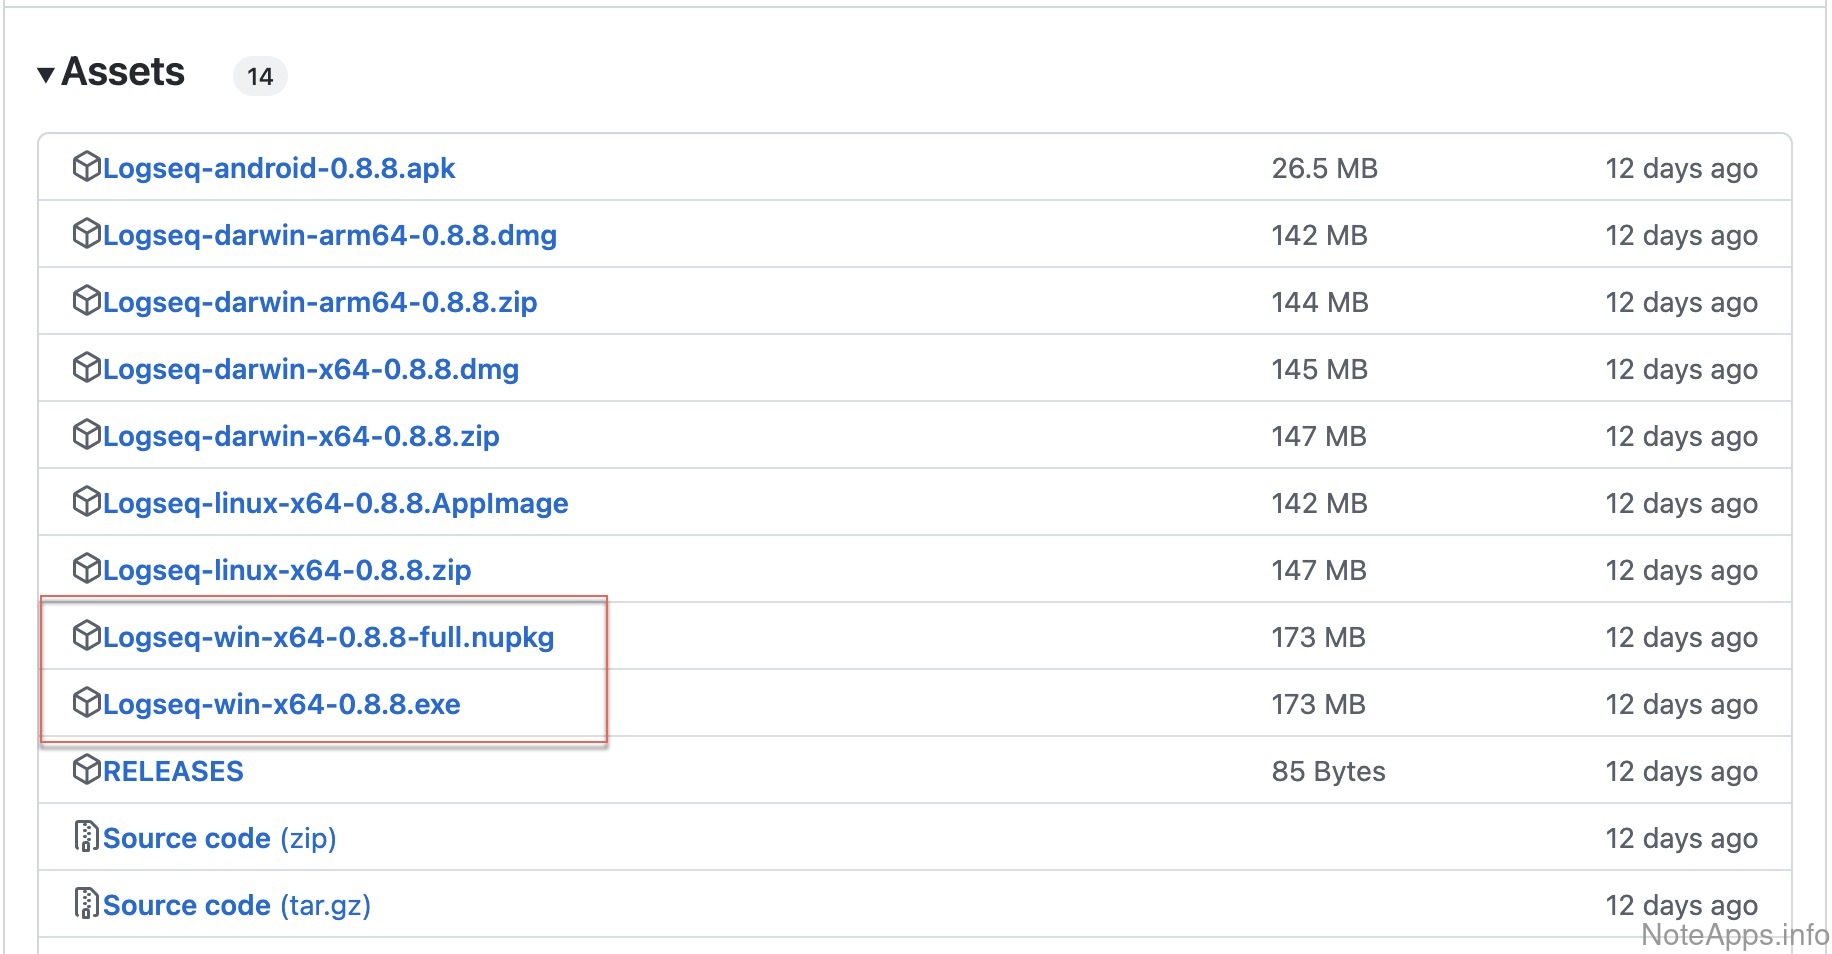The image size is (1832, 954).
Task: Download Logseq-darwin-x64-0.8.8.dmg
Action: pos(311,369)
